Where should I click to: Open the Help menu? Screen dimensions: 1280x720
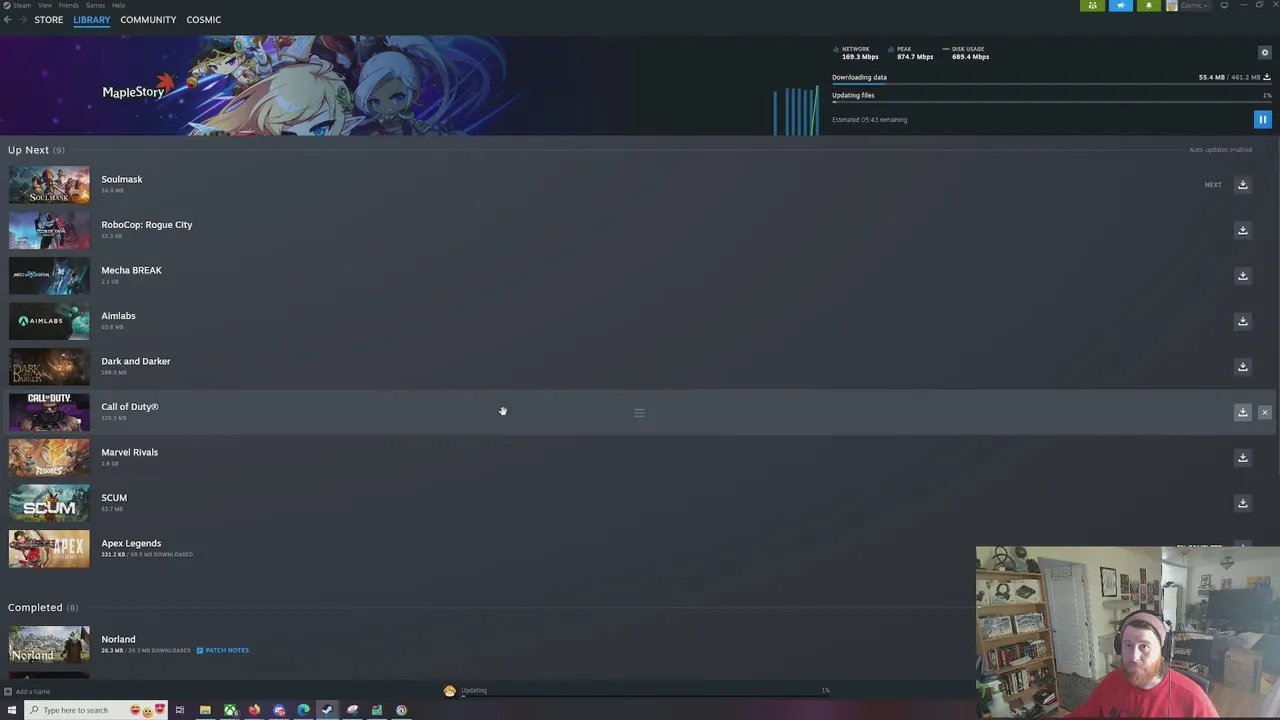(118, 5)
